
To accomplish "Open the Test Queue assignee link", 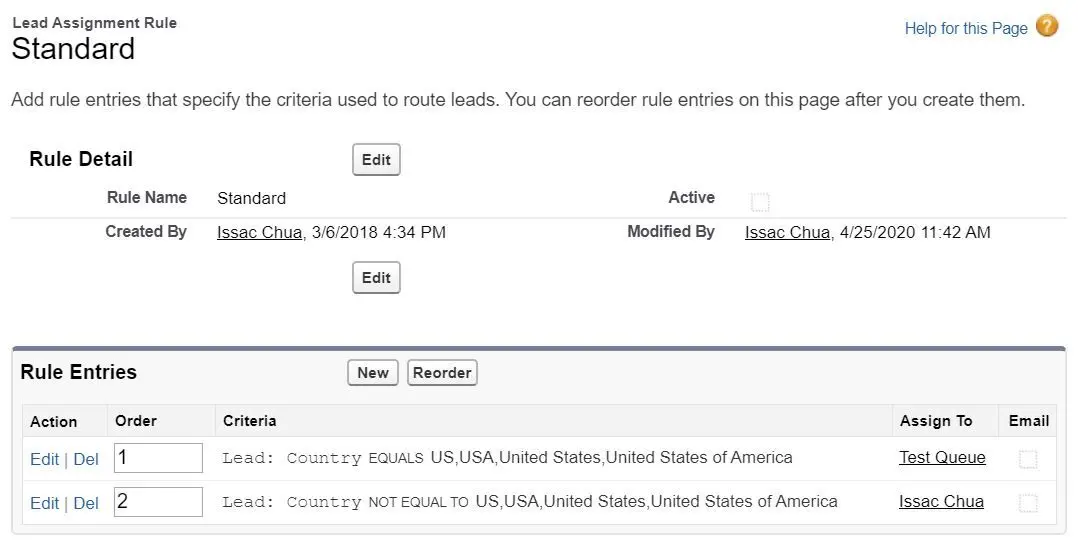I will [942, 458].
